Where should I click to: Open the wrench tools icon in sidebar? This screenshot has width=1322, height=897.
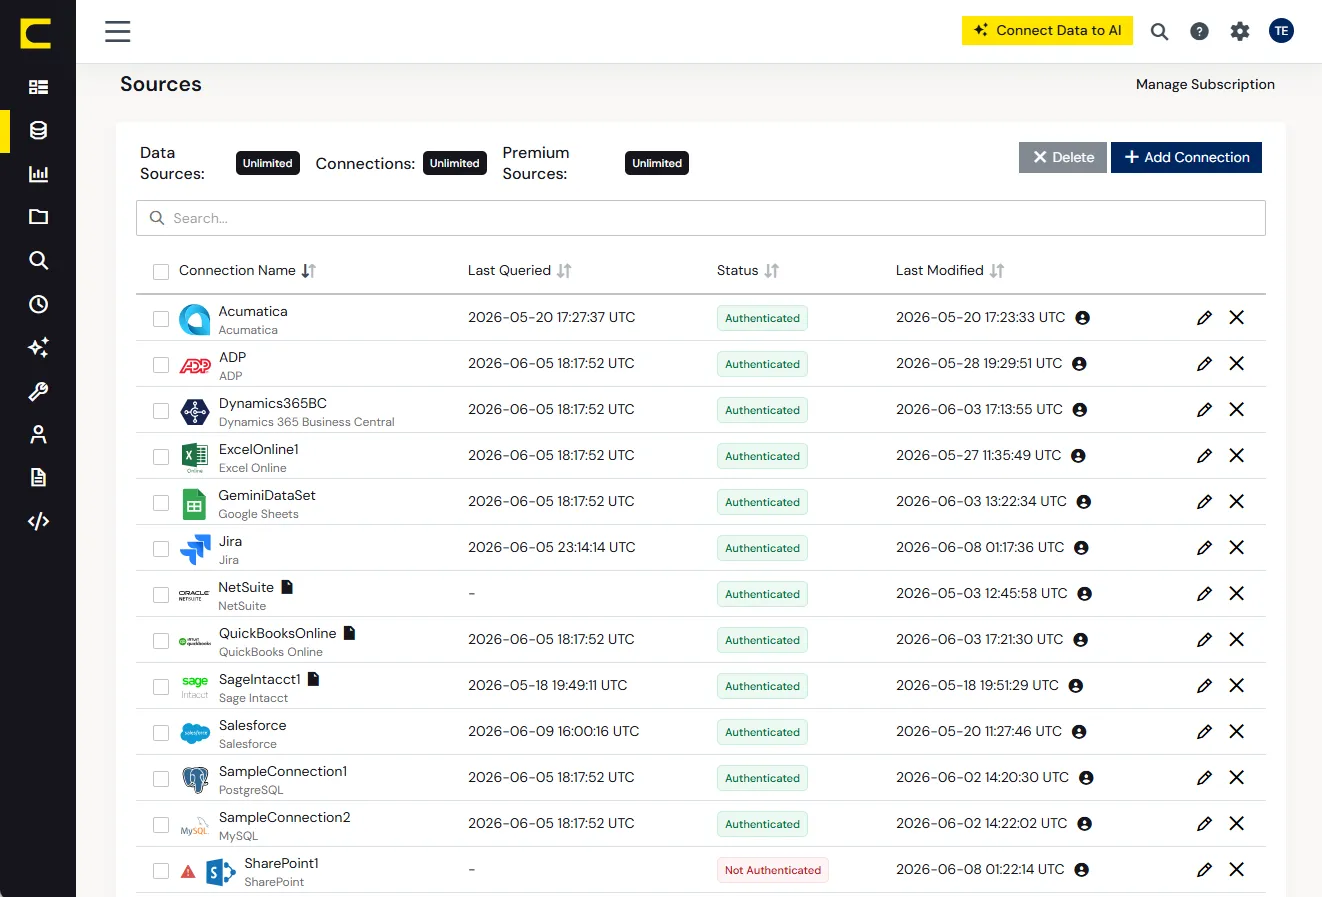coord(38,391)
